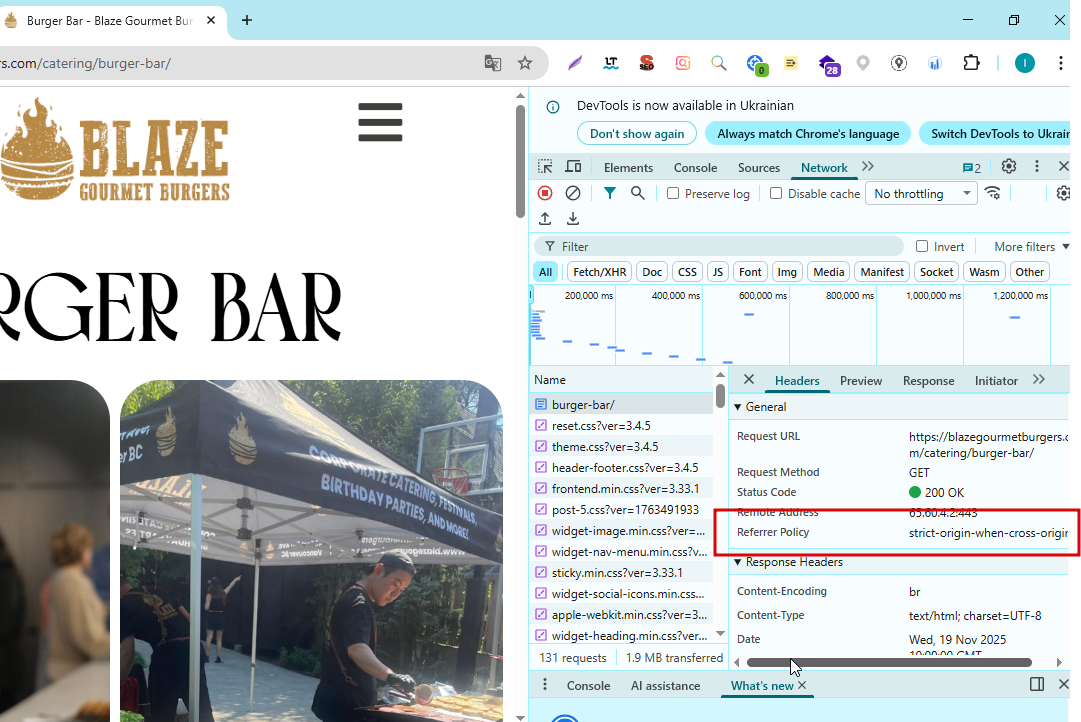Check the Invert filter checkbox
Viewport: 1081px width, 722px height.
coord(922,246)
